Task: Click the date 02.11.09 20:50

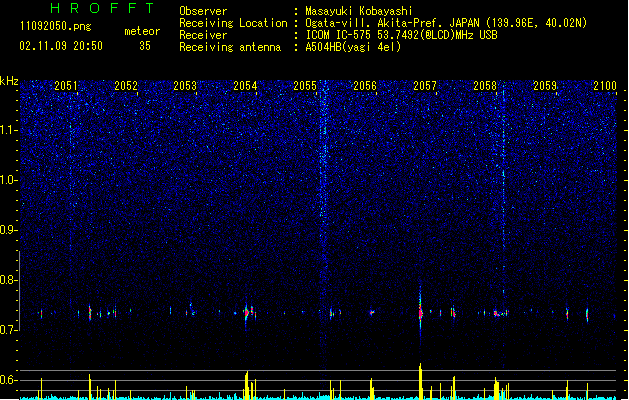Action: 61,46
